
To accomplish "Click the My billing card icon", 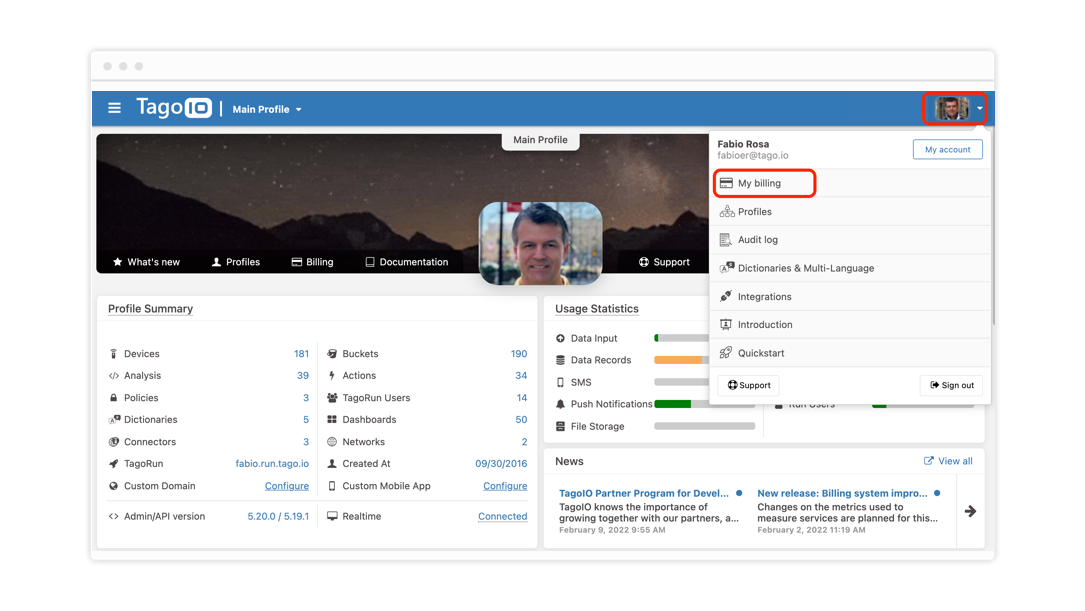I will [726, 183].
